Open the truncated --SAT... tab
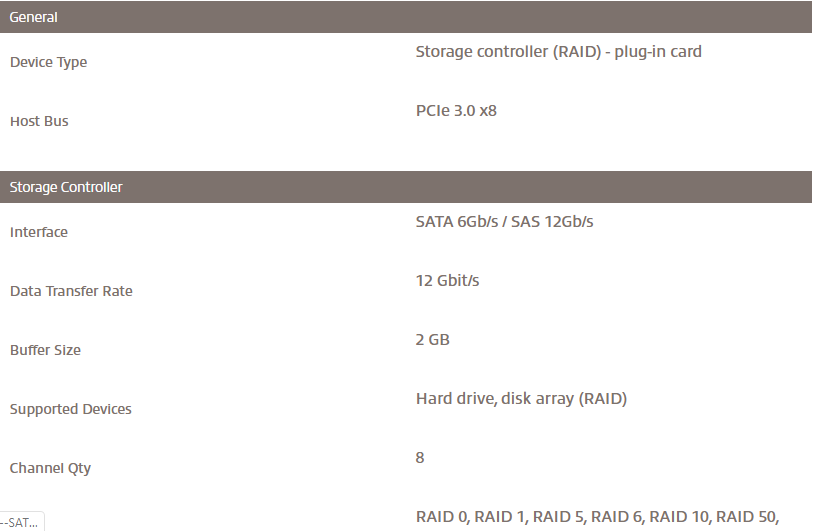This screenshot has width=813, height=531. pyautogui.click(x=20, y=522)
